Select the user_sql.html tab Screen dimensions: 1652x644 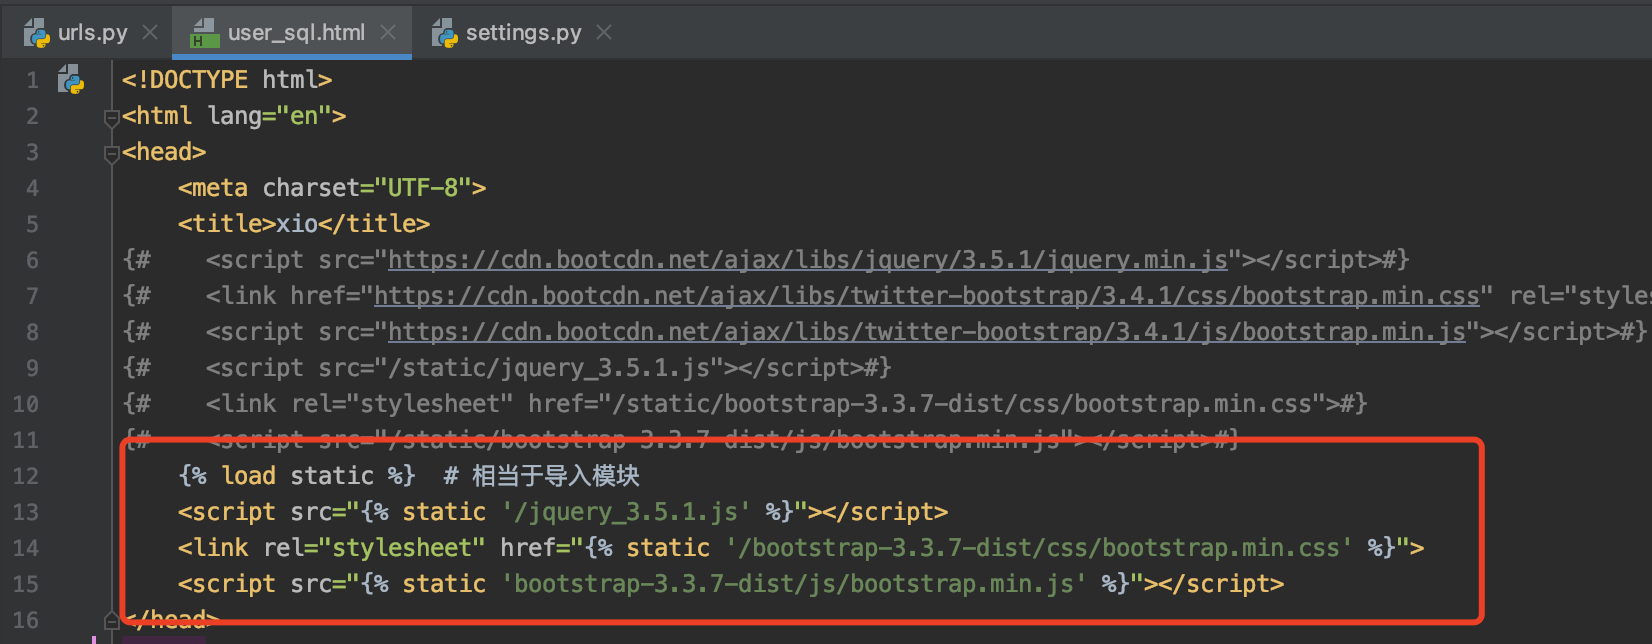coord(296,33)
